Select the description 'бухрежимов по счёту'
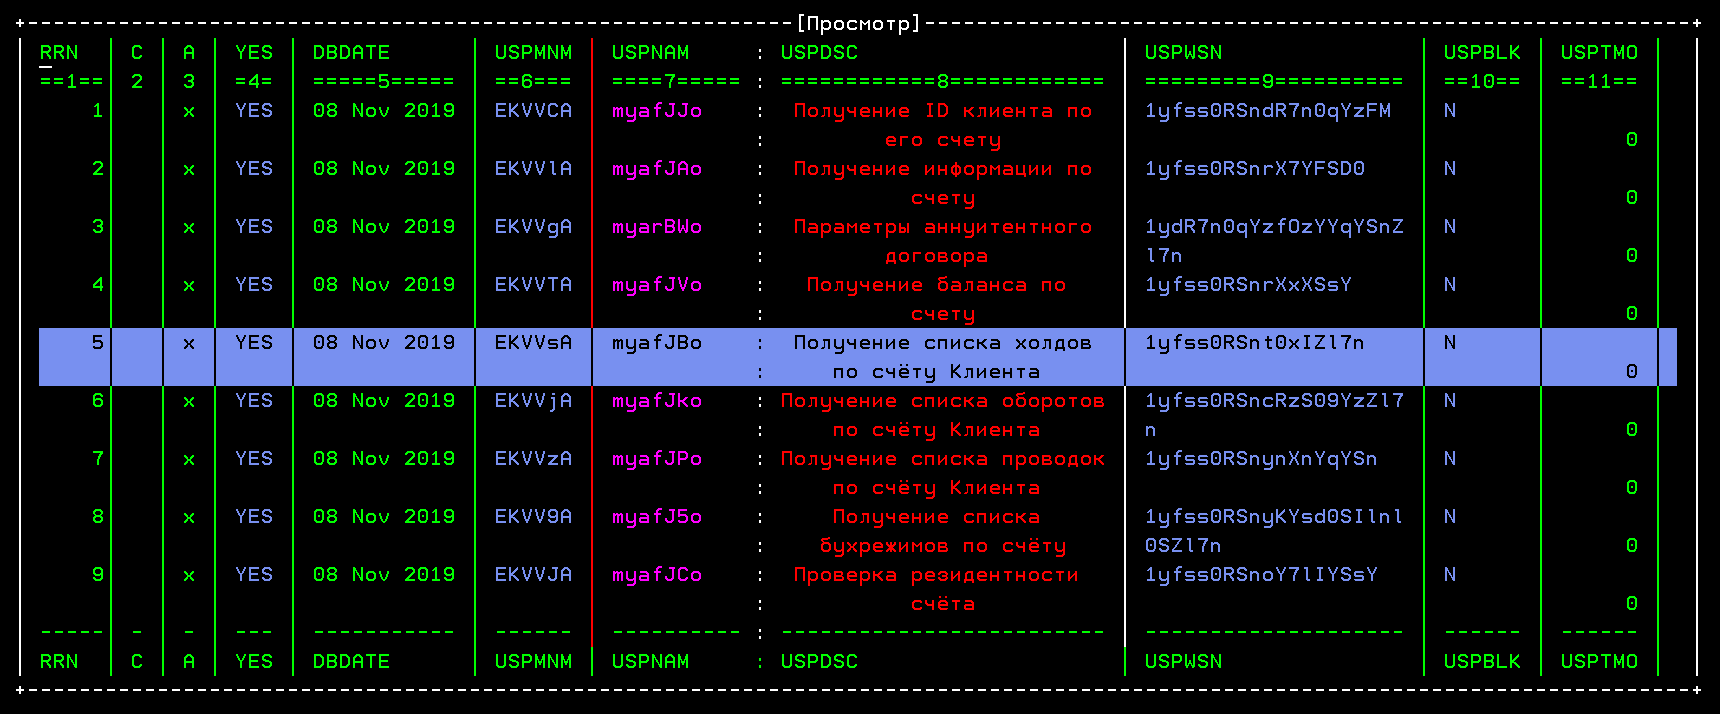 pos(943,546)
